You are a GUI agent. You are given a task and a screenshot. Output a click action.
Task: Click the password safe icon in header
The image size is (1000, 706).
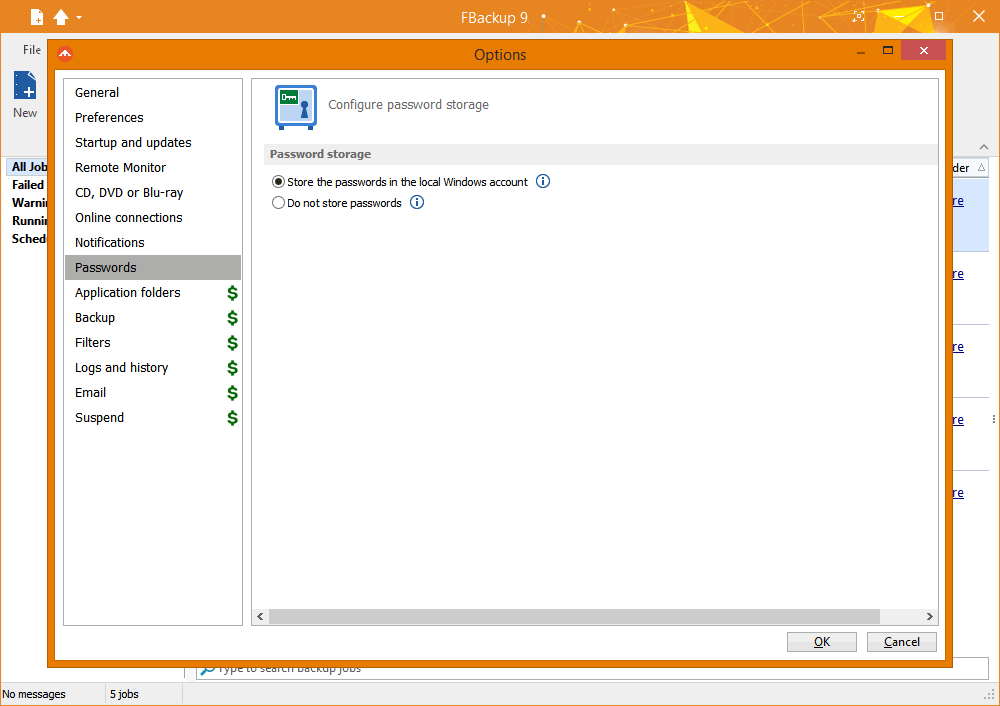296,107
